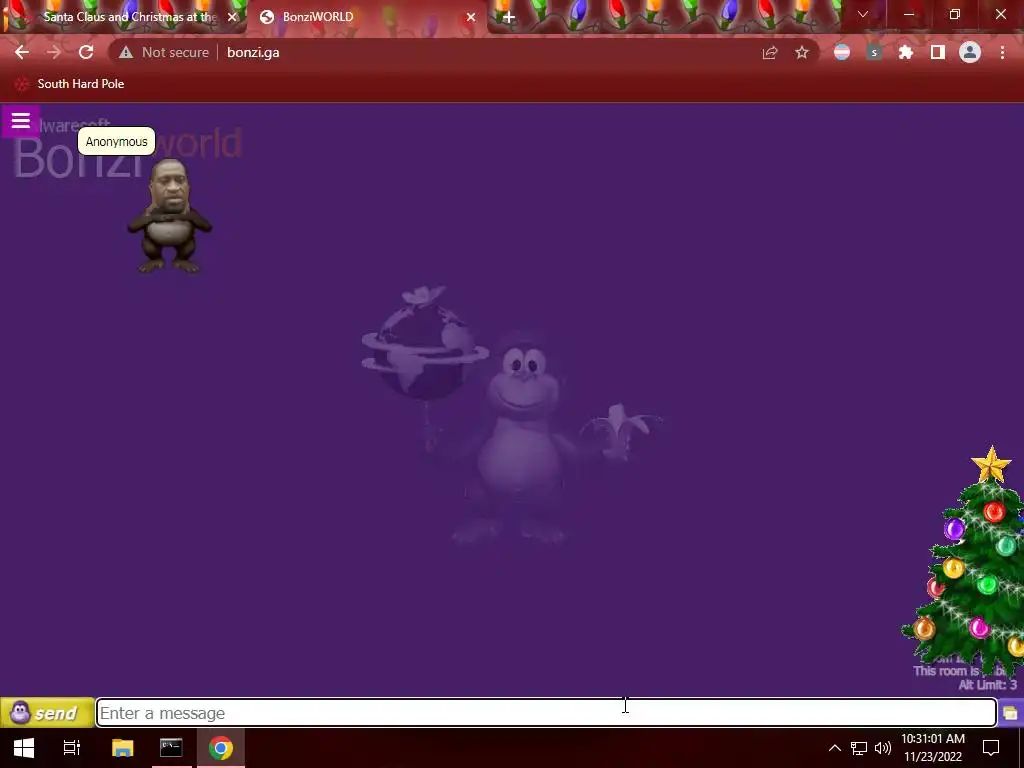Click the Alt Limit: 3 text
This screenshot has height=768, width=1024.
(987, 685)
